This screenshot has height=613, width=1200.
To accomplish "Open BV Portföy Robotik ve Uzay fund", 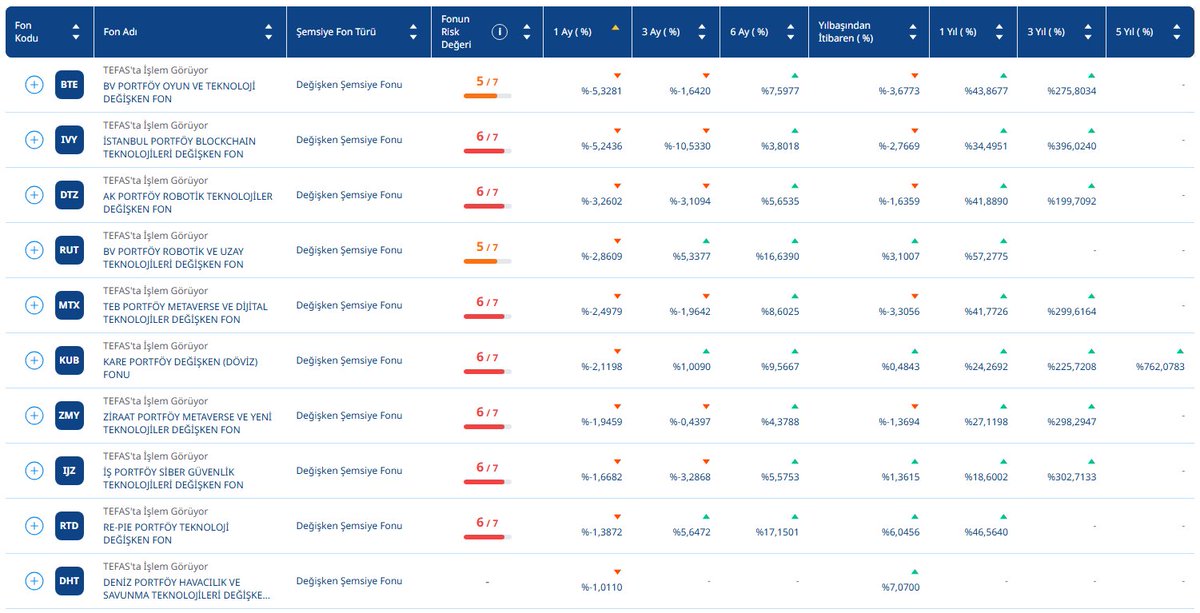I will point(174,257).
